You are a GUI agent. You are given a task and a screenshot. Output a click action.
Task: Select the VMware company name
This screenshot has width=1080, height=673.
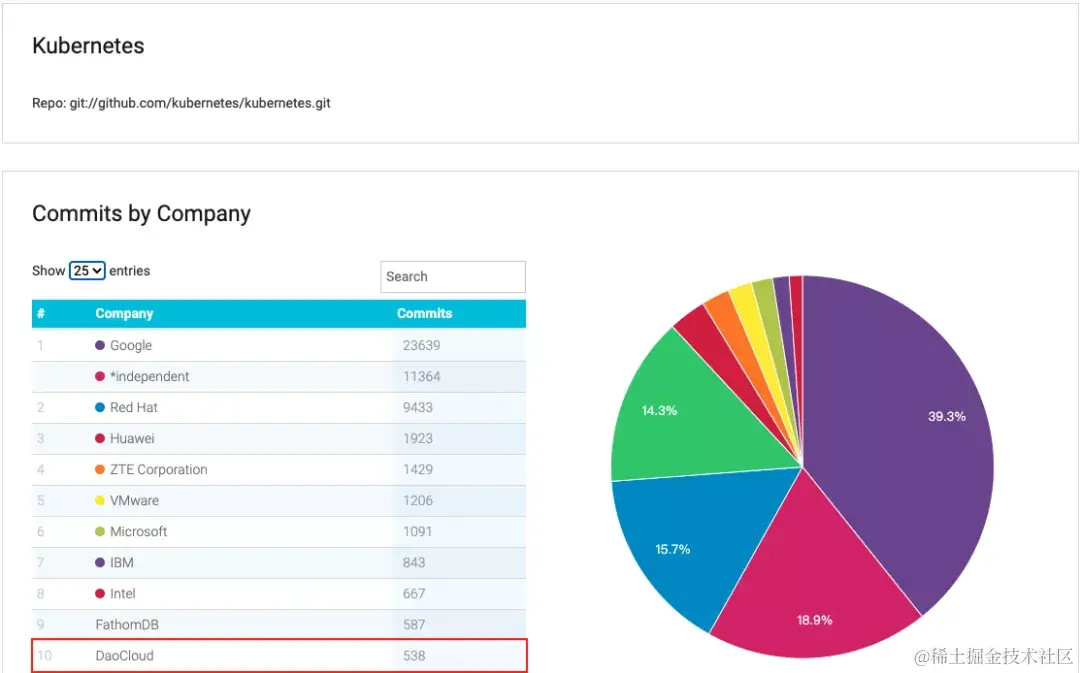point(134,500)
